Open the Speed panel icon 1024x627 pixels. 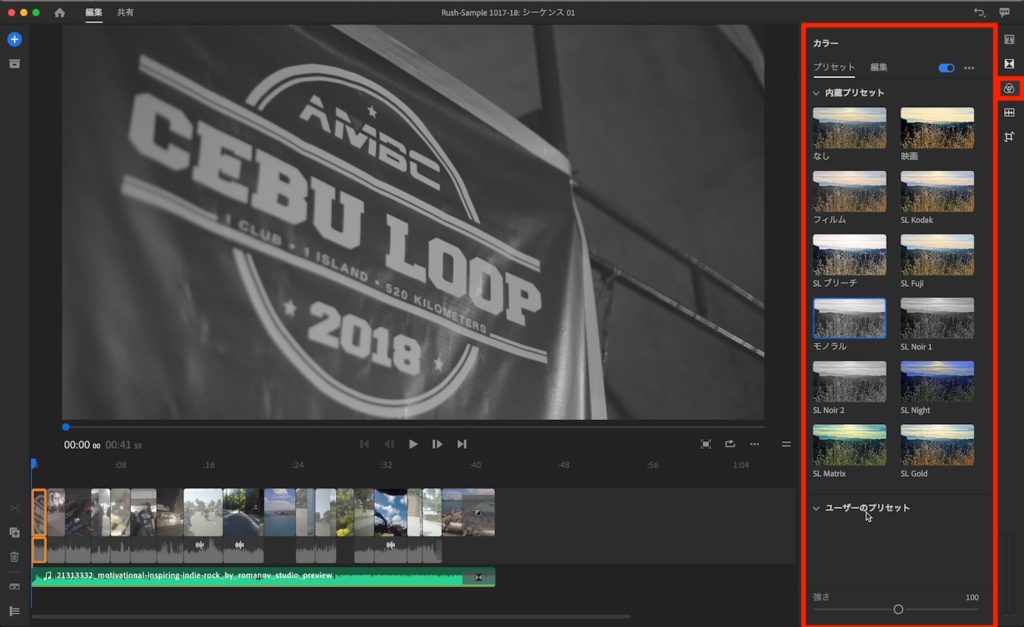point(1009,113)
